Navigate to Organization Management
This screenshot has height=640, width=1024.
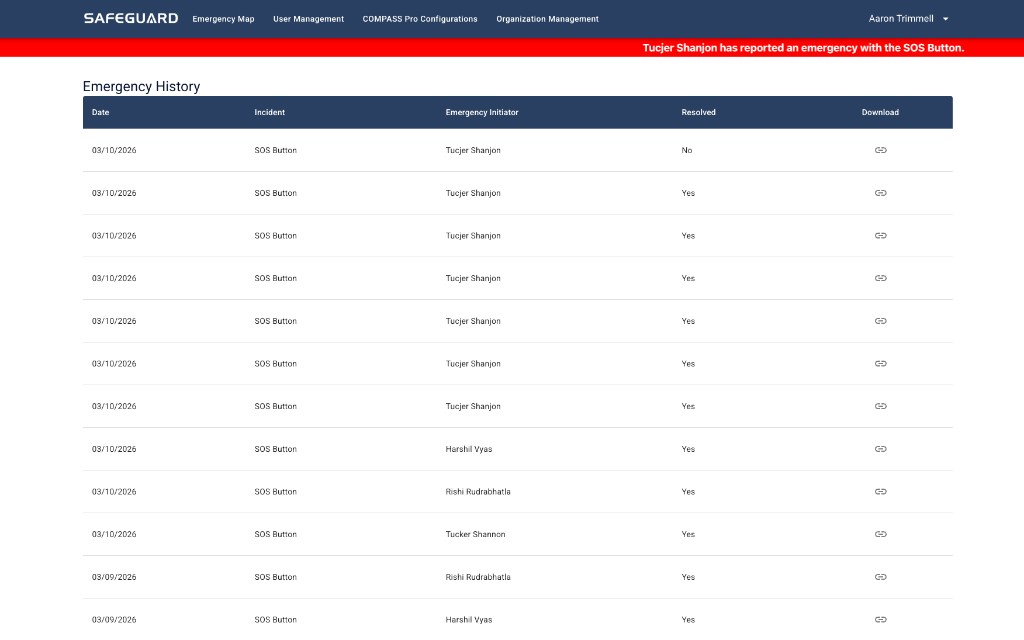click(x=547, y=19)
